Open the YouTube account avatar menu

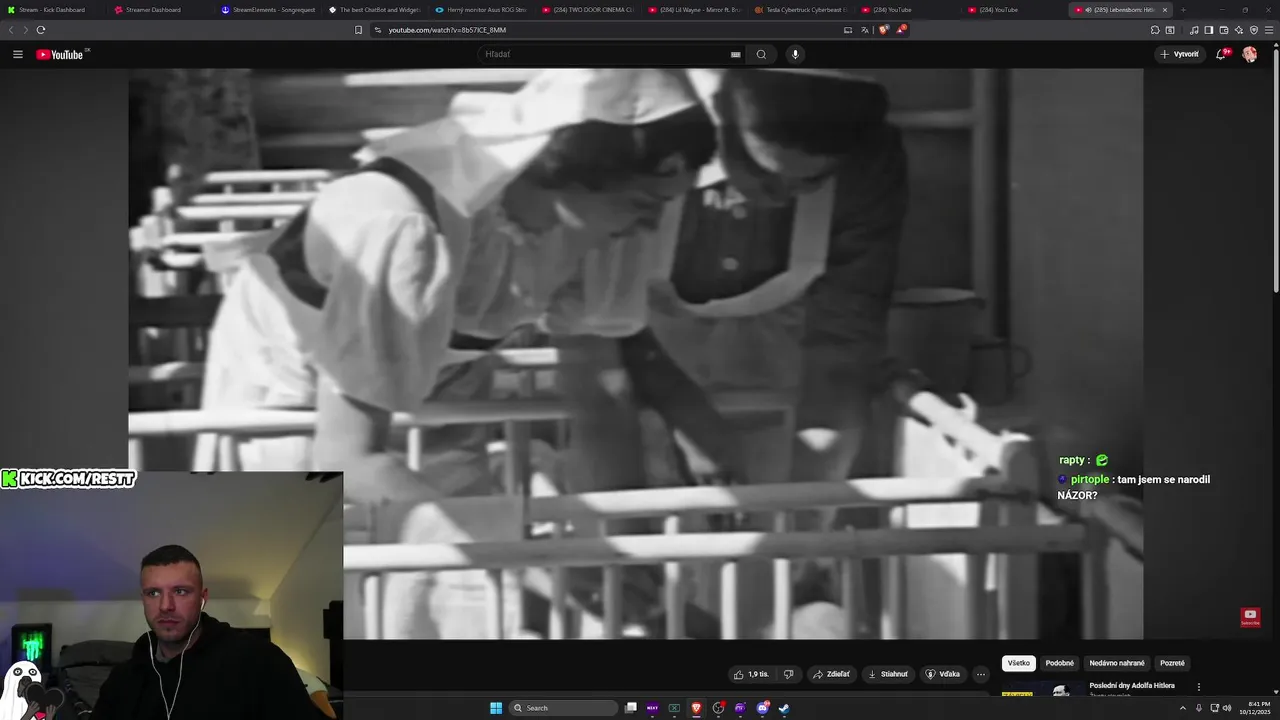click(1249, 54)
